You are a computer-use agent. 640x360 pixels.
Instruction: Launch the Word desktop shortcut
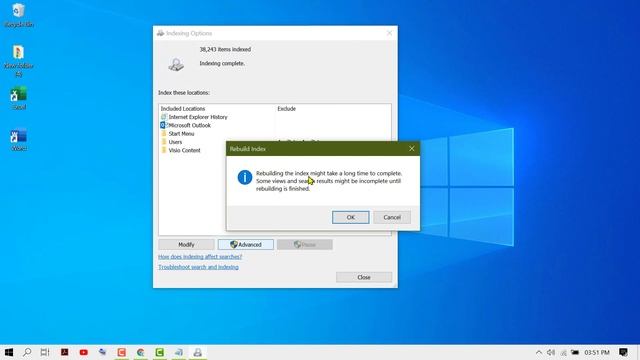coord(18,140)
